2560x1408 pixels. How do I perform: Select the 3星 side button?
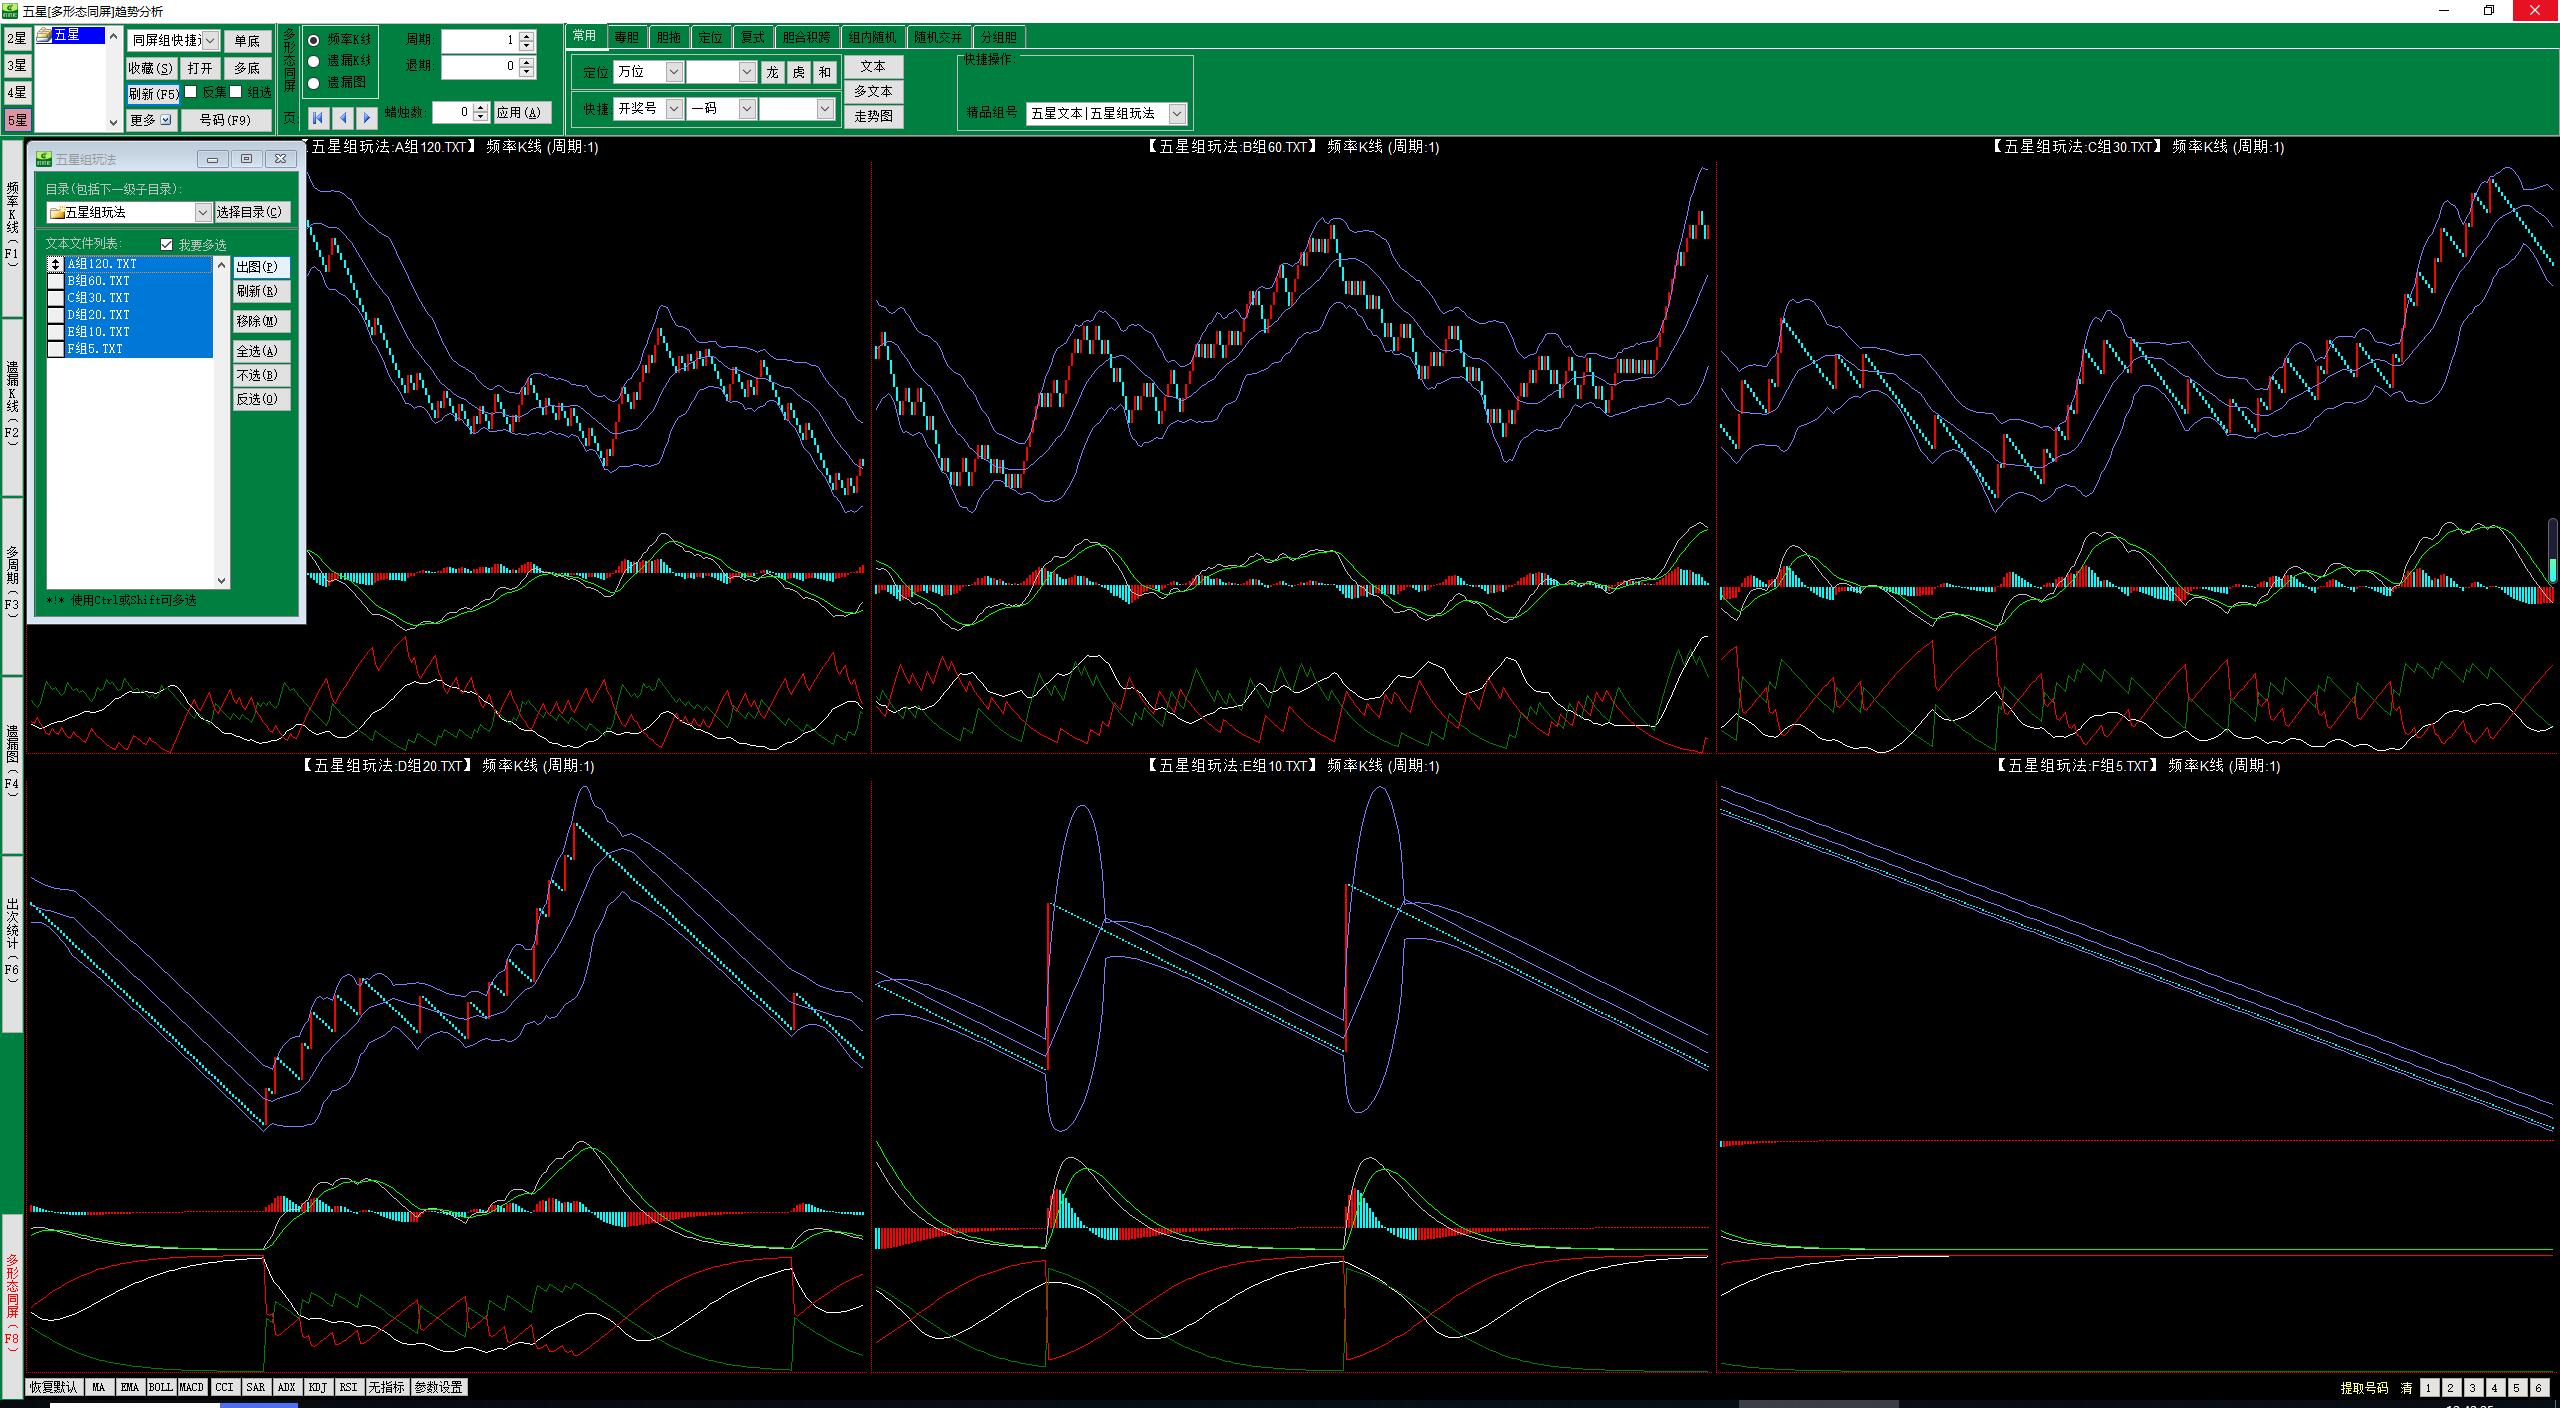(x=17, y=66)
